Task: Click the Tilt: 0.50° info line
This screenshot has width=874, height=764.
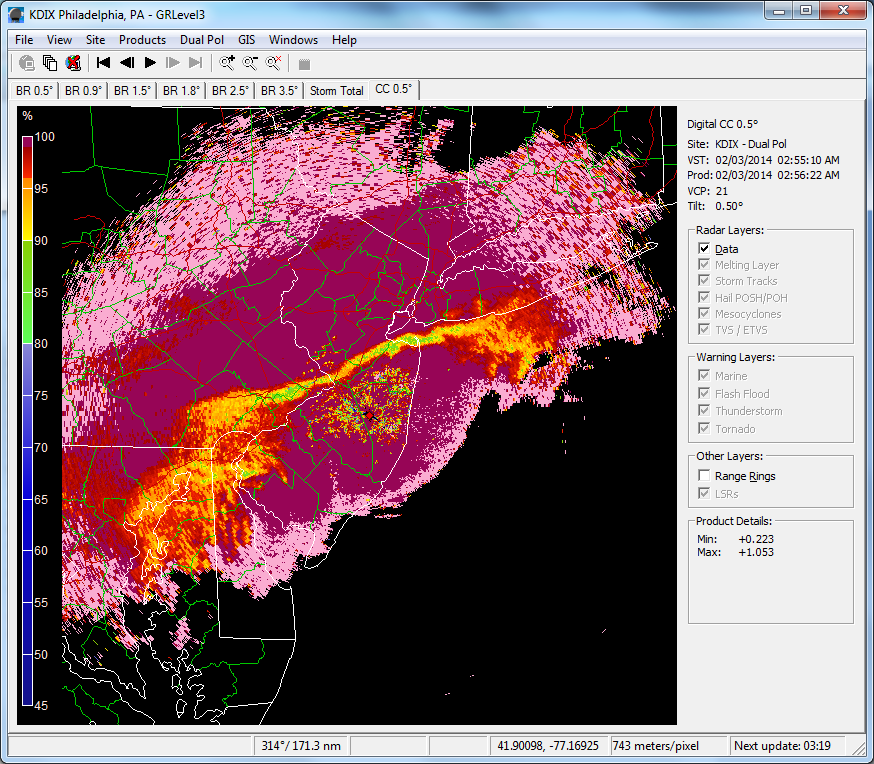Action: [x=715, y=206]
